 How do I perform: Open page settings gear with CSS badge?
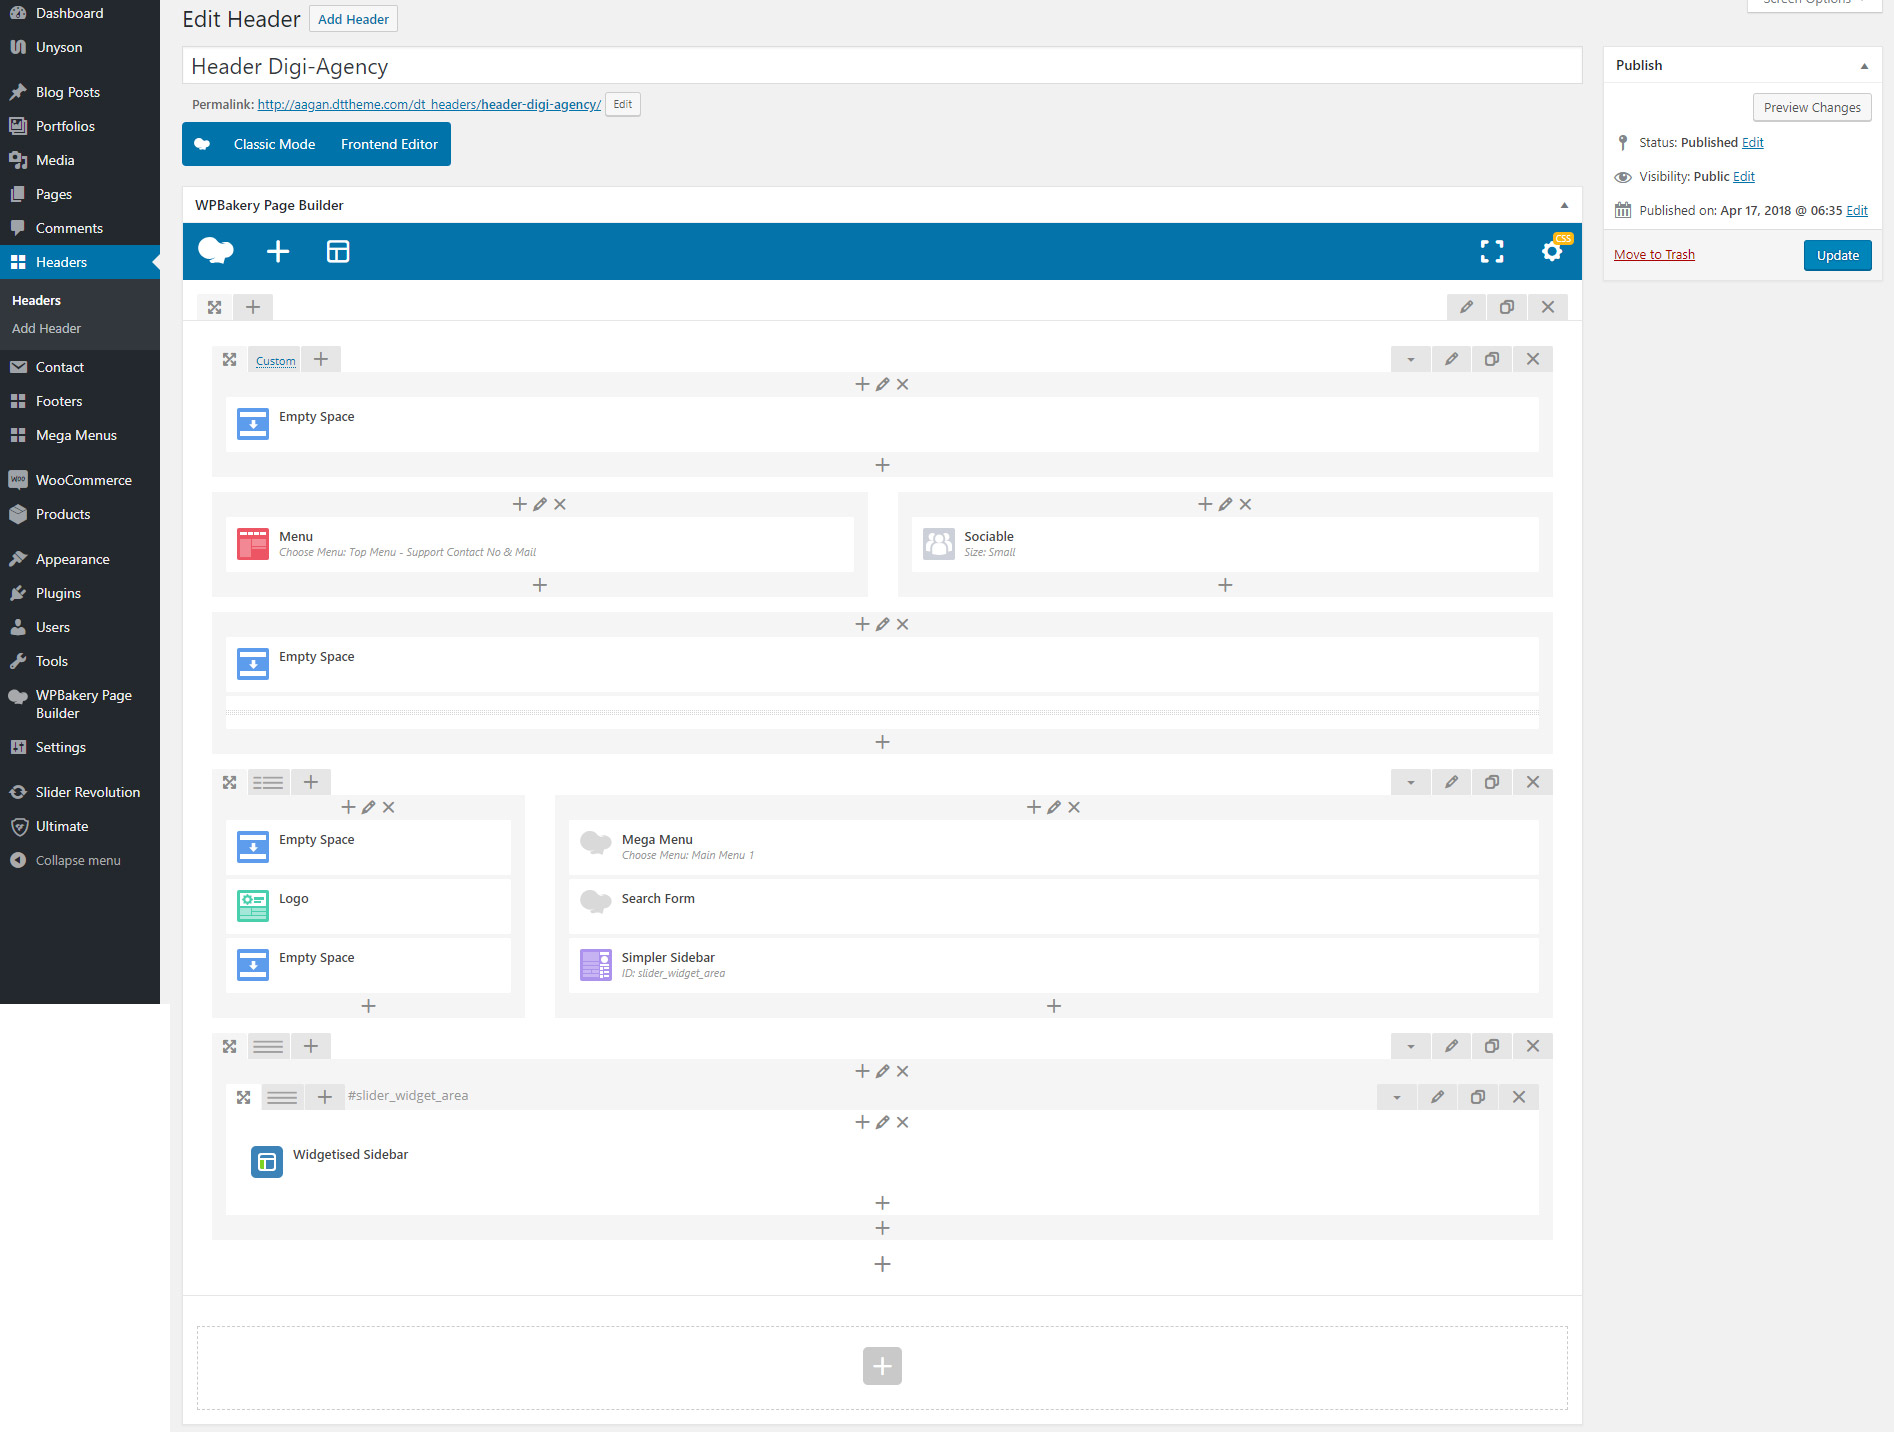(1552, 251)
